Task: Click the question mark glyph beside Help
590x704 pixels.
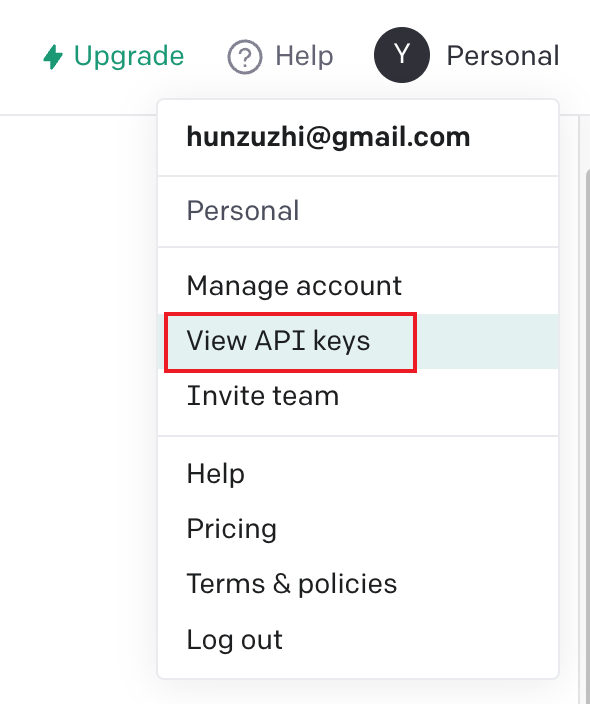Action: click(x=245, y=57)
